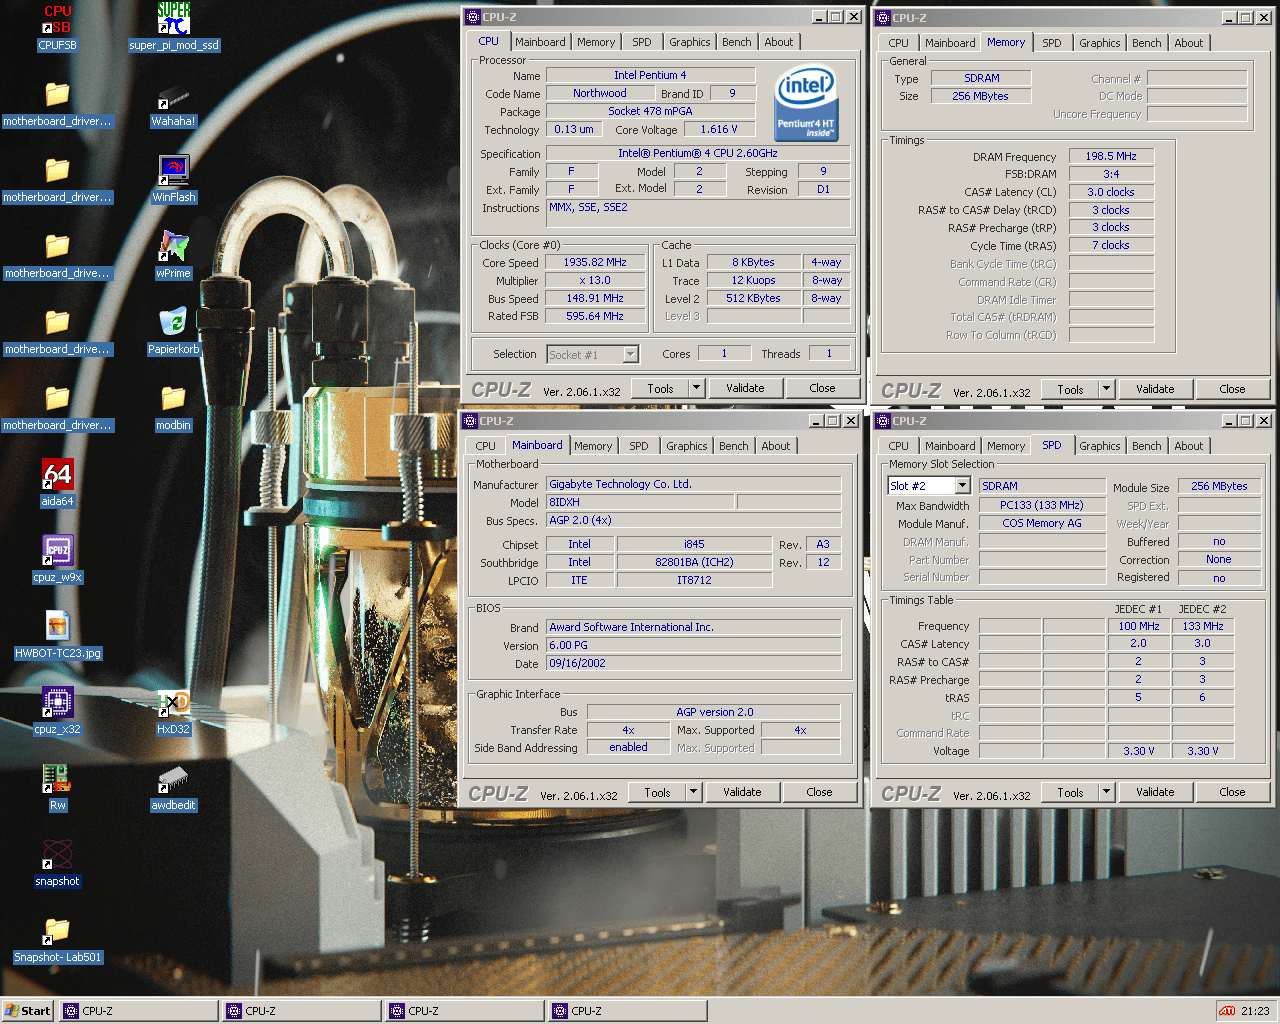Click Tools button in Memory window
Image resolution: width=1280 pixels, height=1024 pixels.
(1070, 389)
